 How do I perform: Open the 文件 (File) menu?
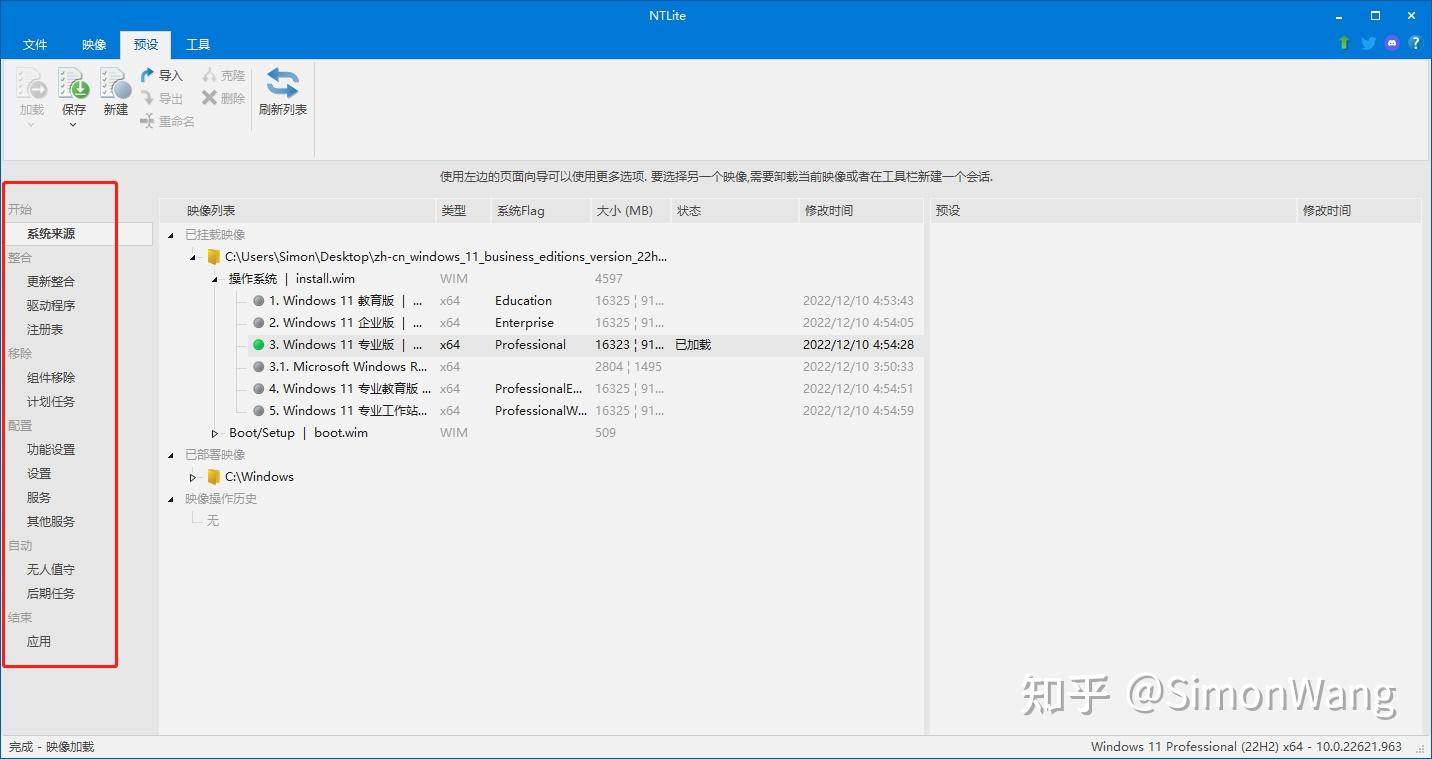click(x=35, y=44)
